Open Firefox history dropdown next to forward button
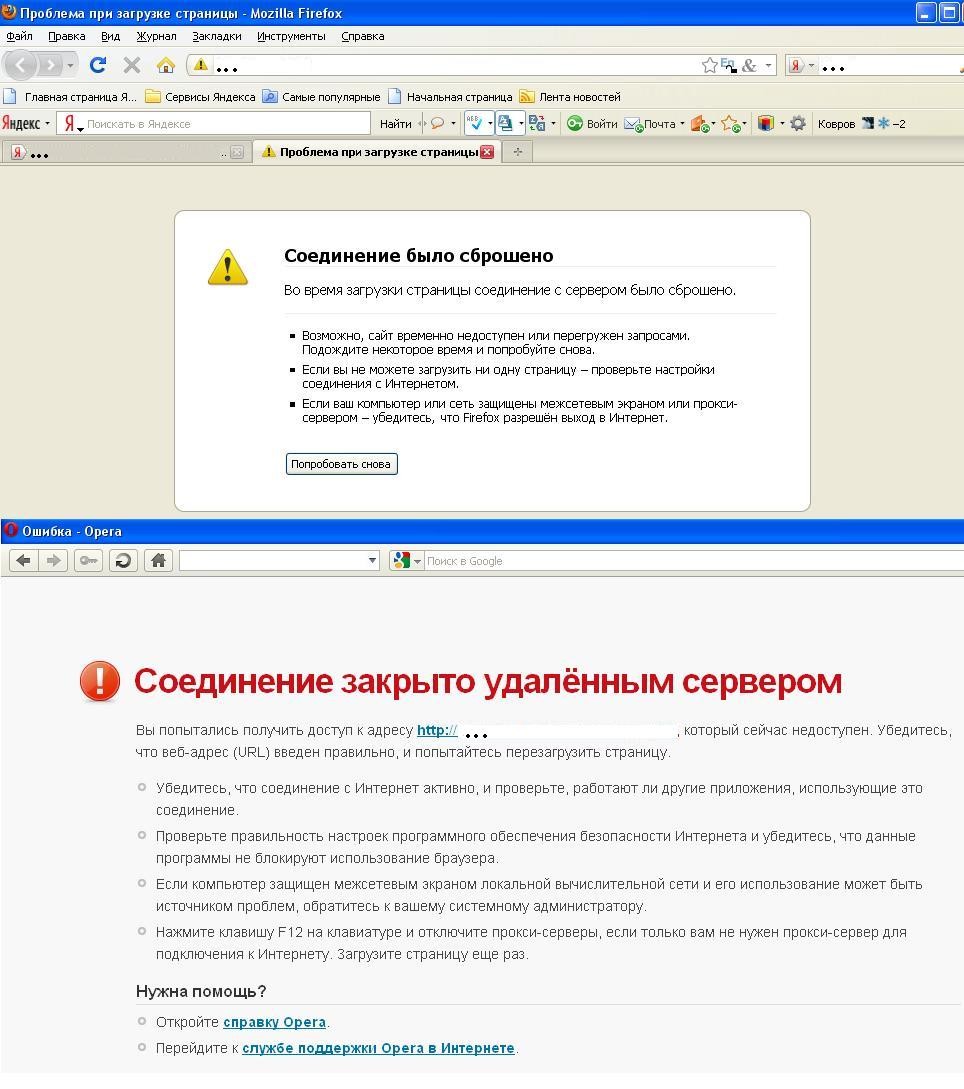 coord(70,66)
